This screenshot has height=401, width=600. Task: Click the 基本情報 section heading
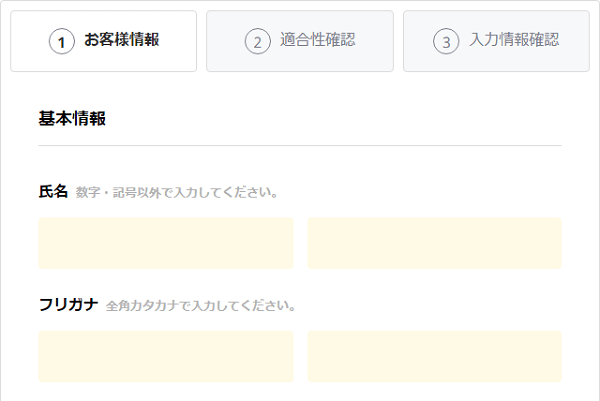coord(72,118)
